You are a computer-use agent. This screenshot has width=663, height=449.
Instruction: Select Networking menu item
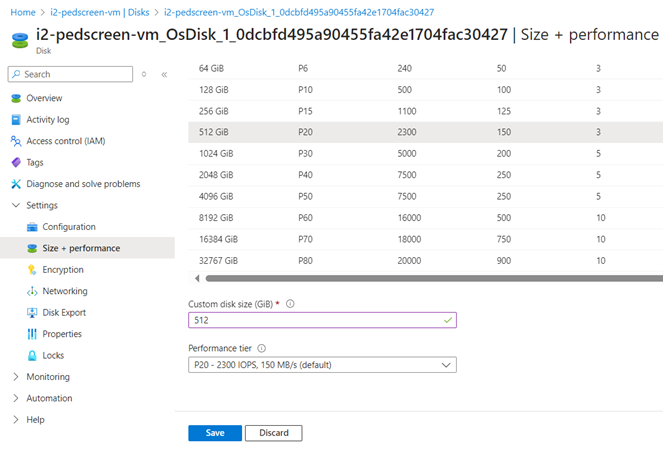click(x=65, y=291)
